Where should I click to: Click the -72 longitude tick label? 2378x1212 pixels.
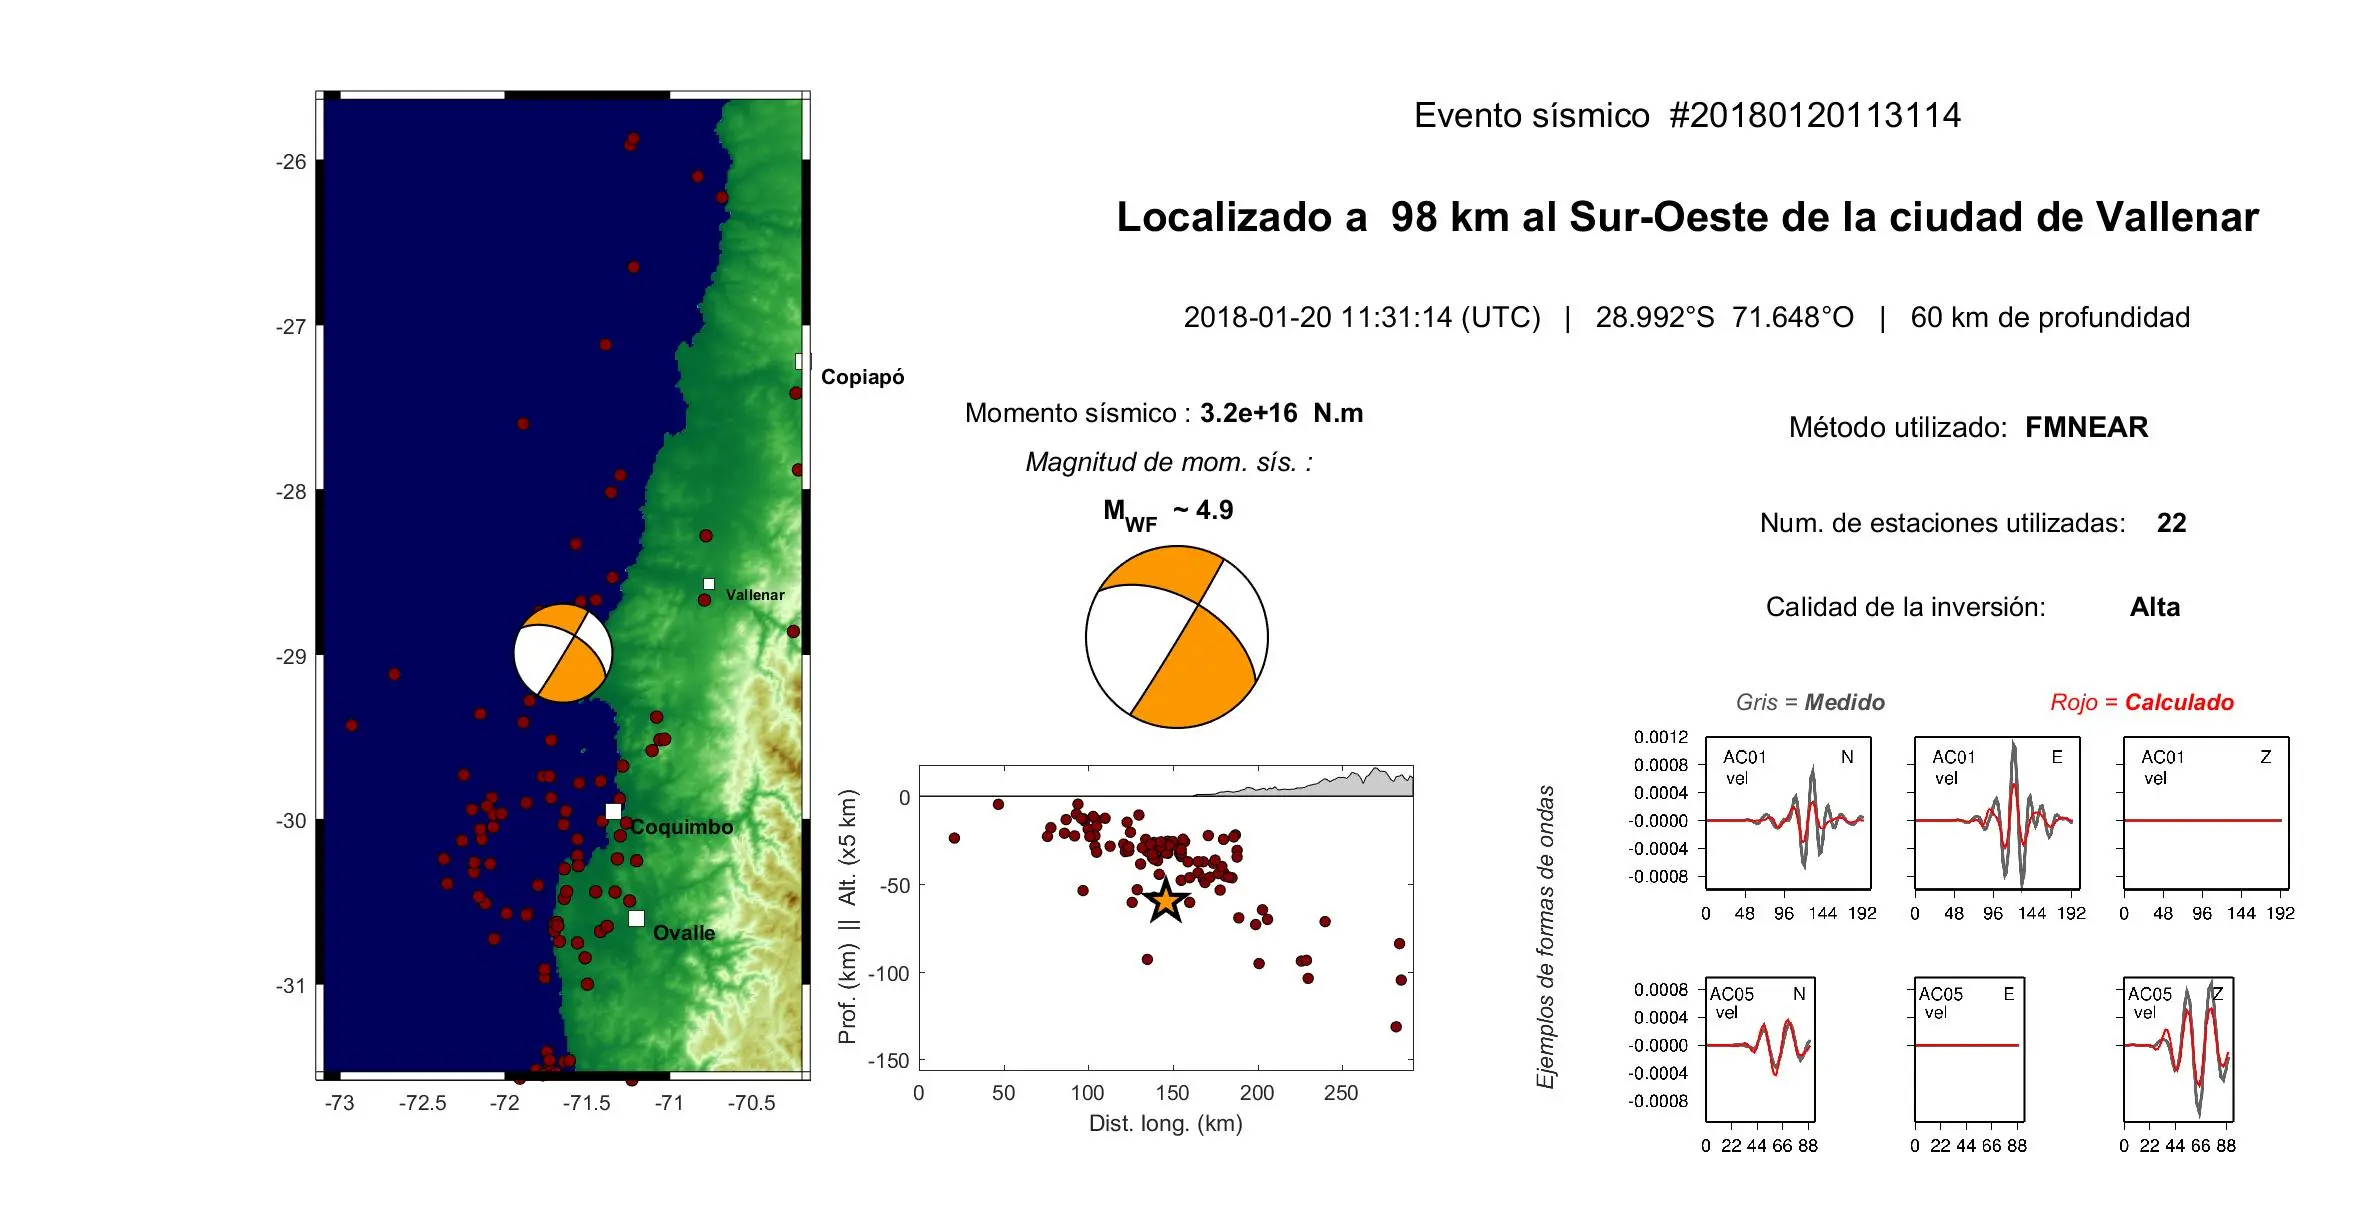pos(504,1103)
